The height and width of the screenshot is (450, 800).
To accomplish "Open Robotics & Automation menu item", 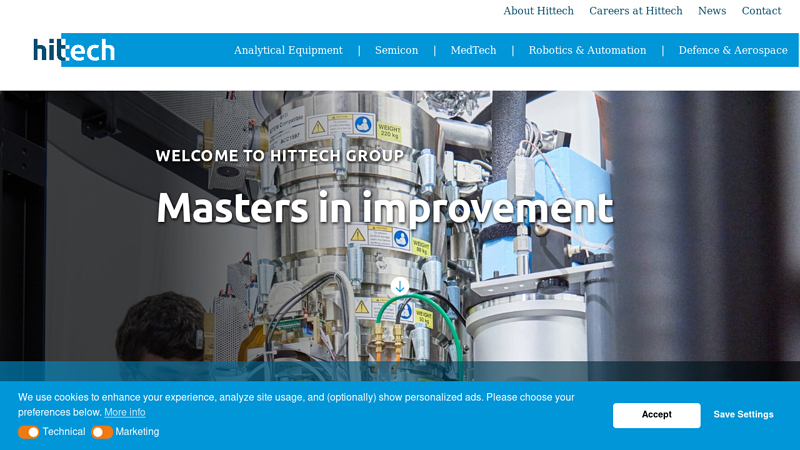I will click(x=587, y=50).
